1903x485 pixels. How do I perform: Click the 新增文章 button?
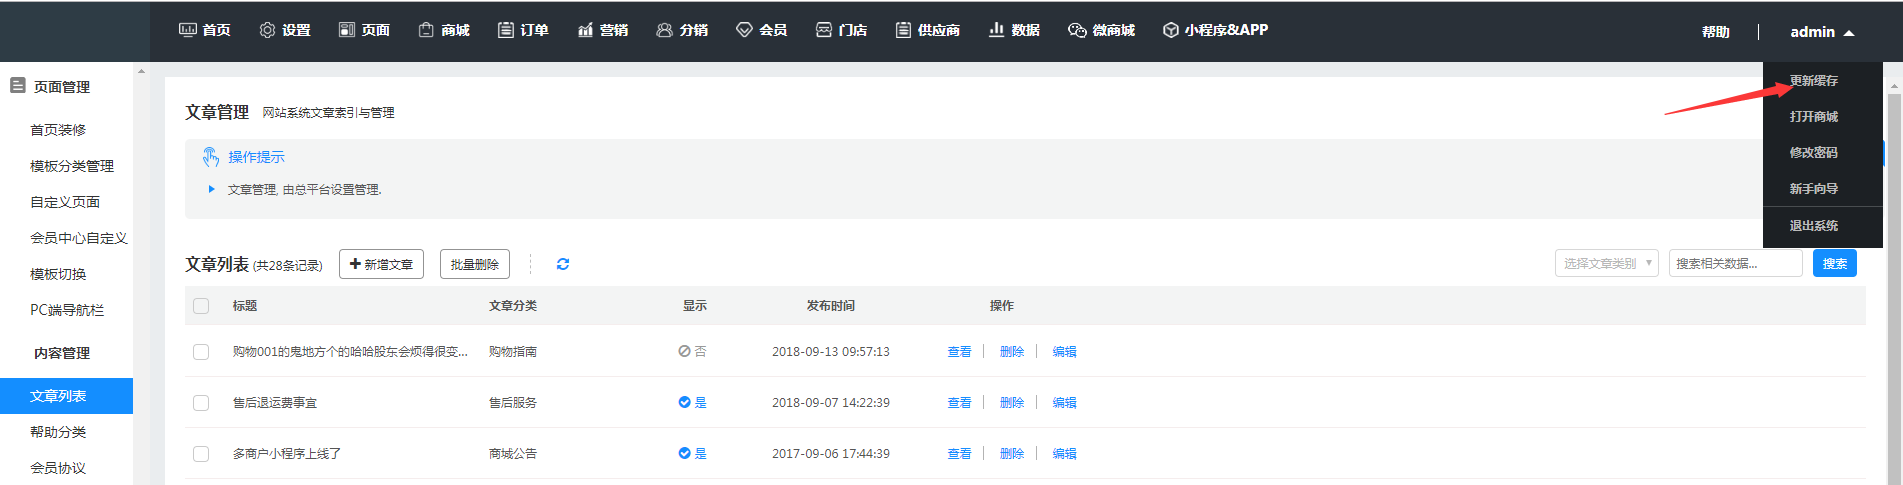click(x=381, y=264)
